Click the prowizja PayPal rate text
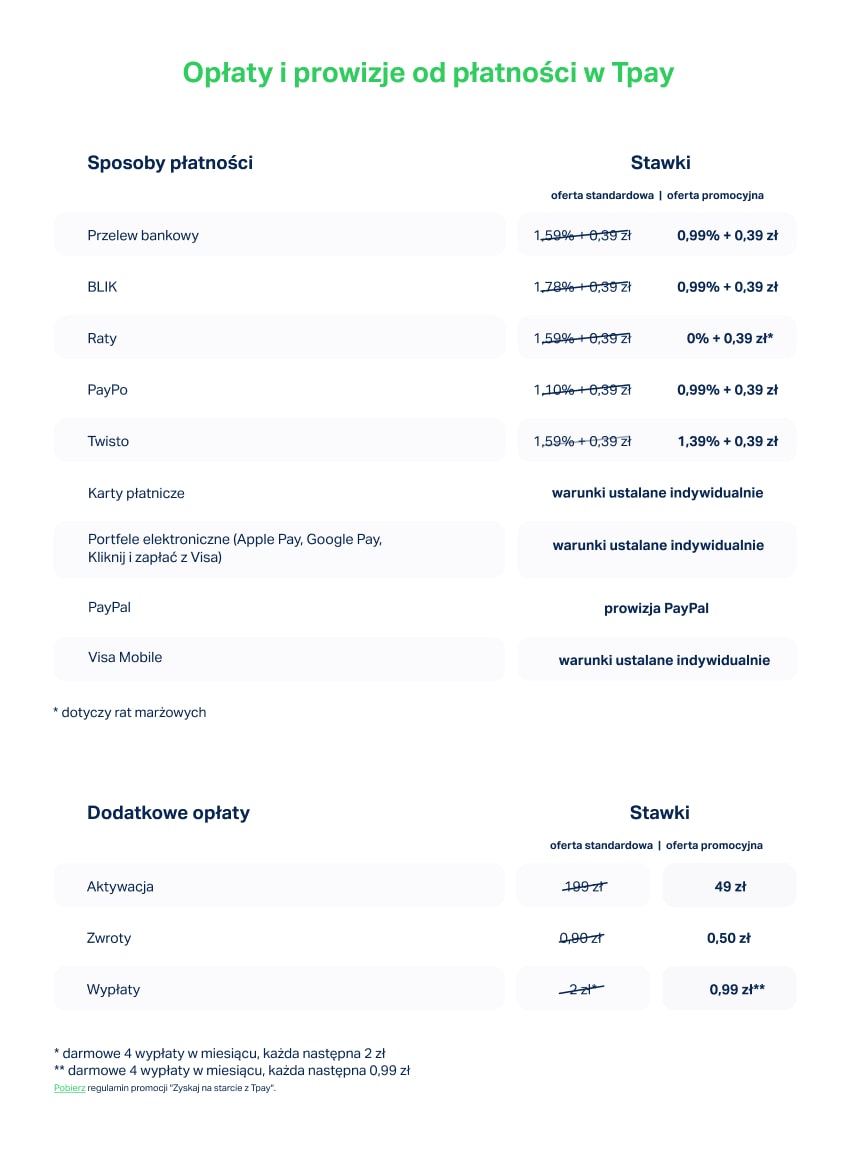The width and height of the screenshot is (865, 1158). click(x=656, y=608)
